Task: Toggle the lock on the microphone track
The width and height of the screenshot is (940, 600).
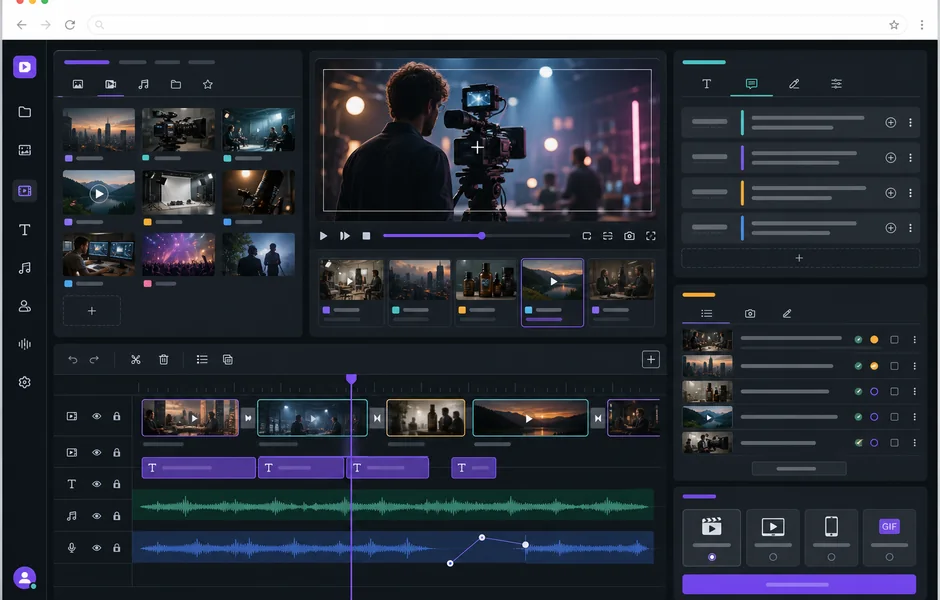Action: tap(117, 548)
